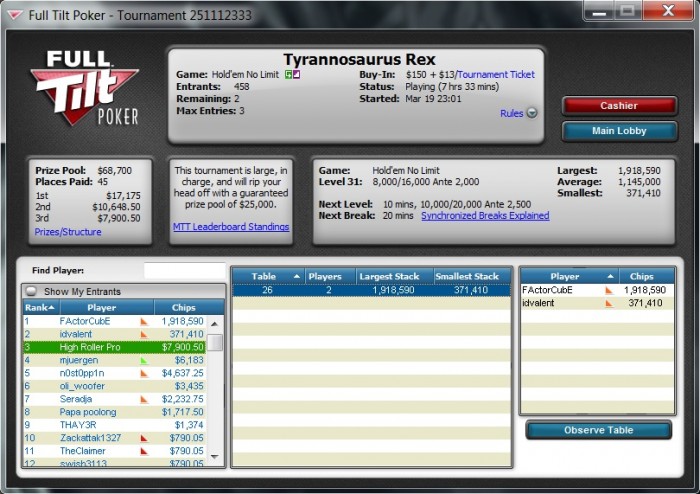Click the Observe Table button
The width and height of the screenshot is (700, 494).
coord(598,430)
